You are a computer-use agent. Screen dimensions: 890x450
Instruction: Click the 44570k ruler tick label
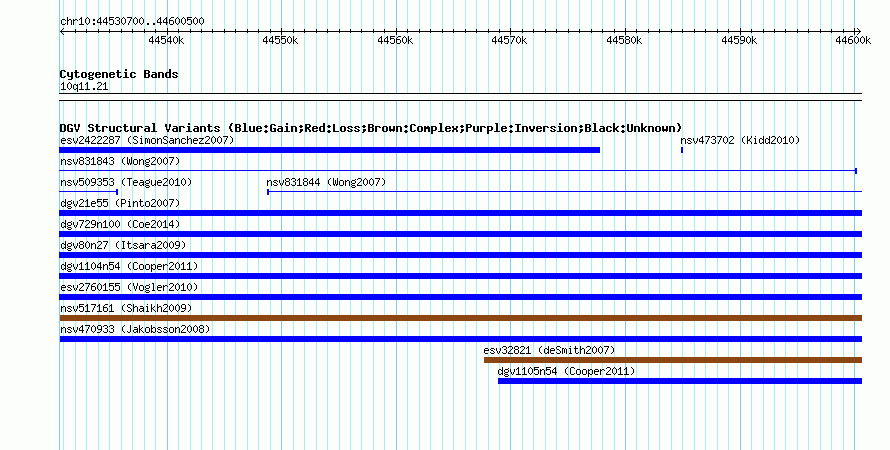pyautogui.click(x=509, y=40)
